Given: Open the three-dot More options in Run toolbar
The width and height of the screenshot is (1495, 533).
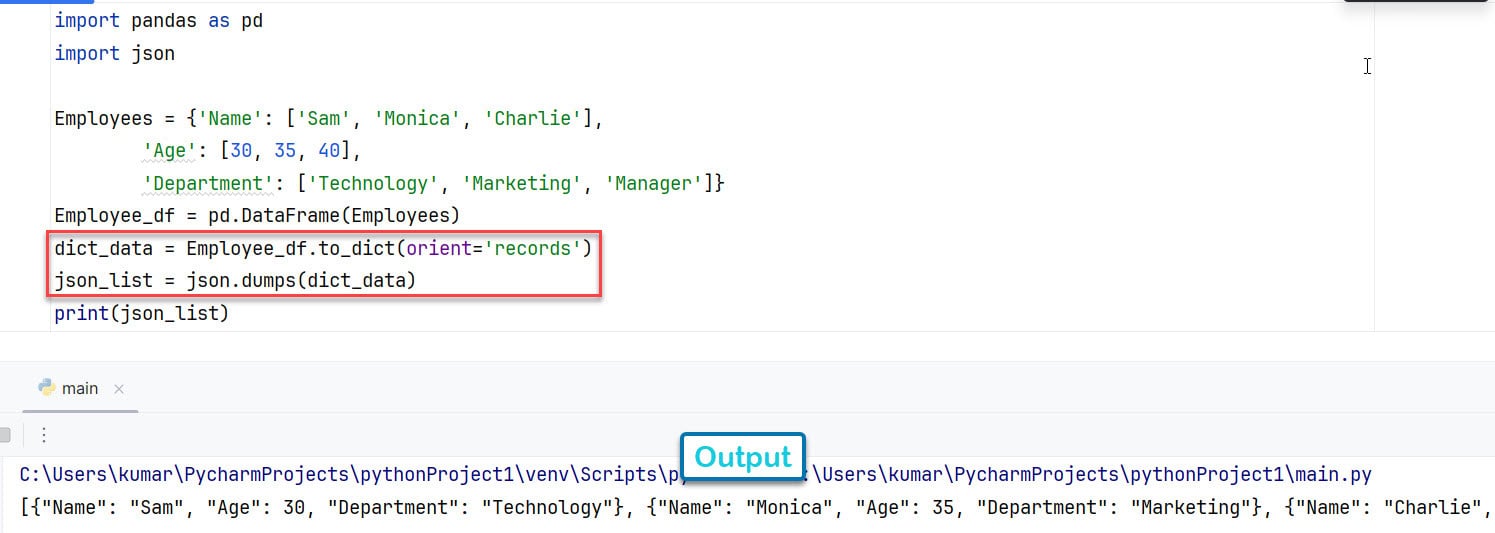Looking at the screenshot, I should coord(44,435).
